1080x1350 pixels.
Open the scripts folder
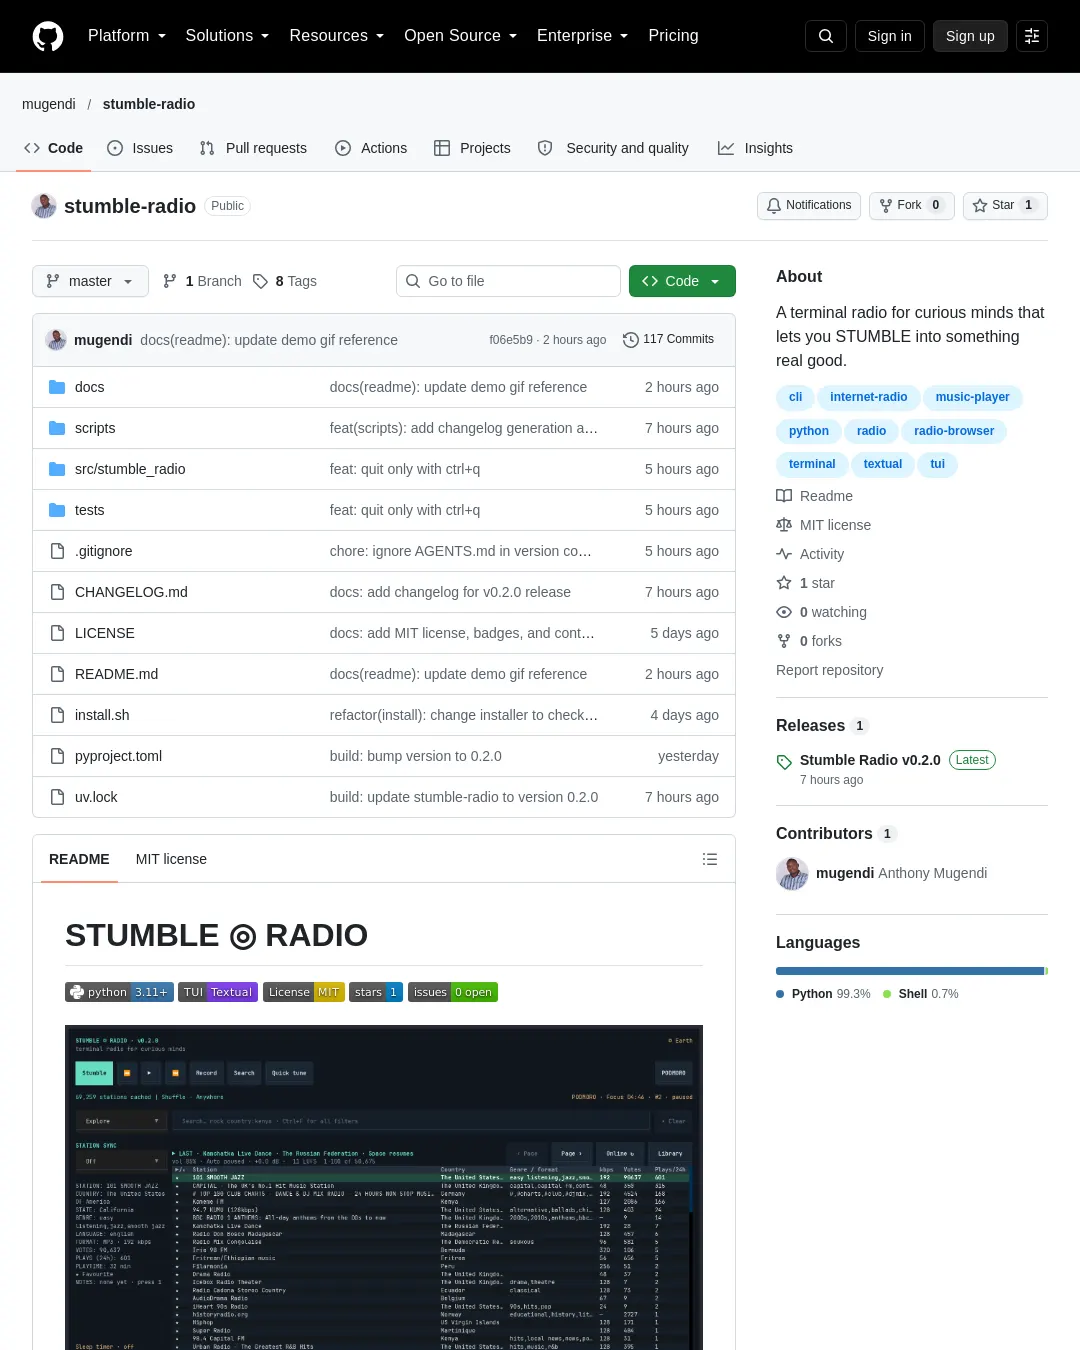point(95,428)
